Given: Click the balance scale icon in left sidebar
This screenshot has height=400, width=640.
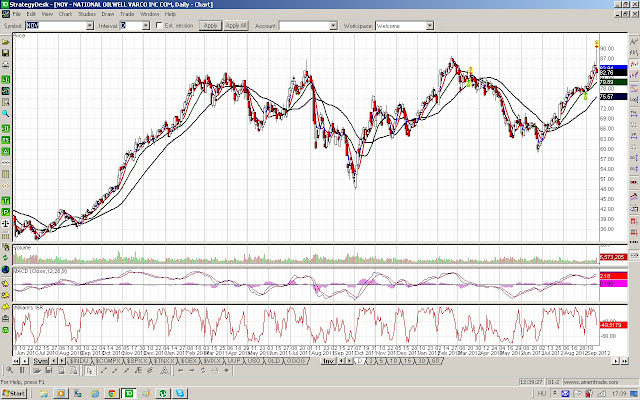Looking at the screenshot, I should tap(6, 223).
